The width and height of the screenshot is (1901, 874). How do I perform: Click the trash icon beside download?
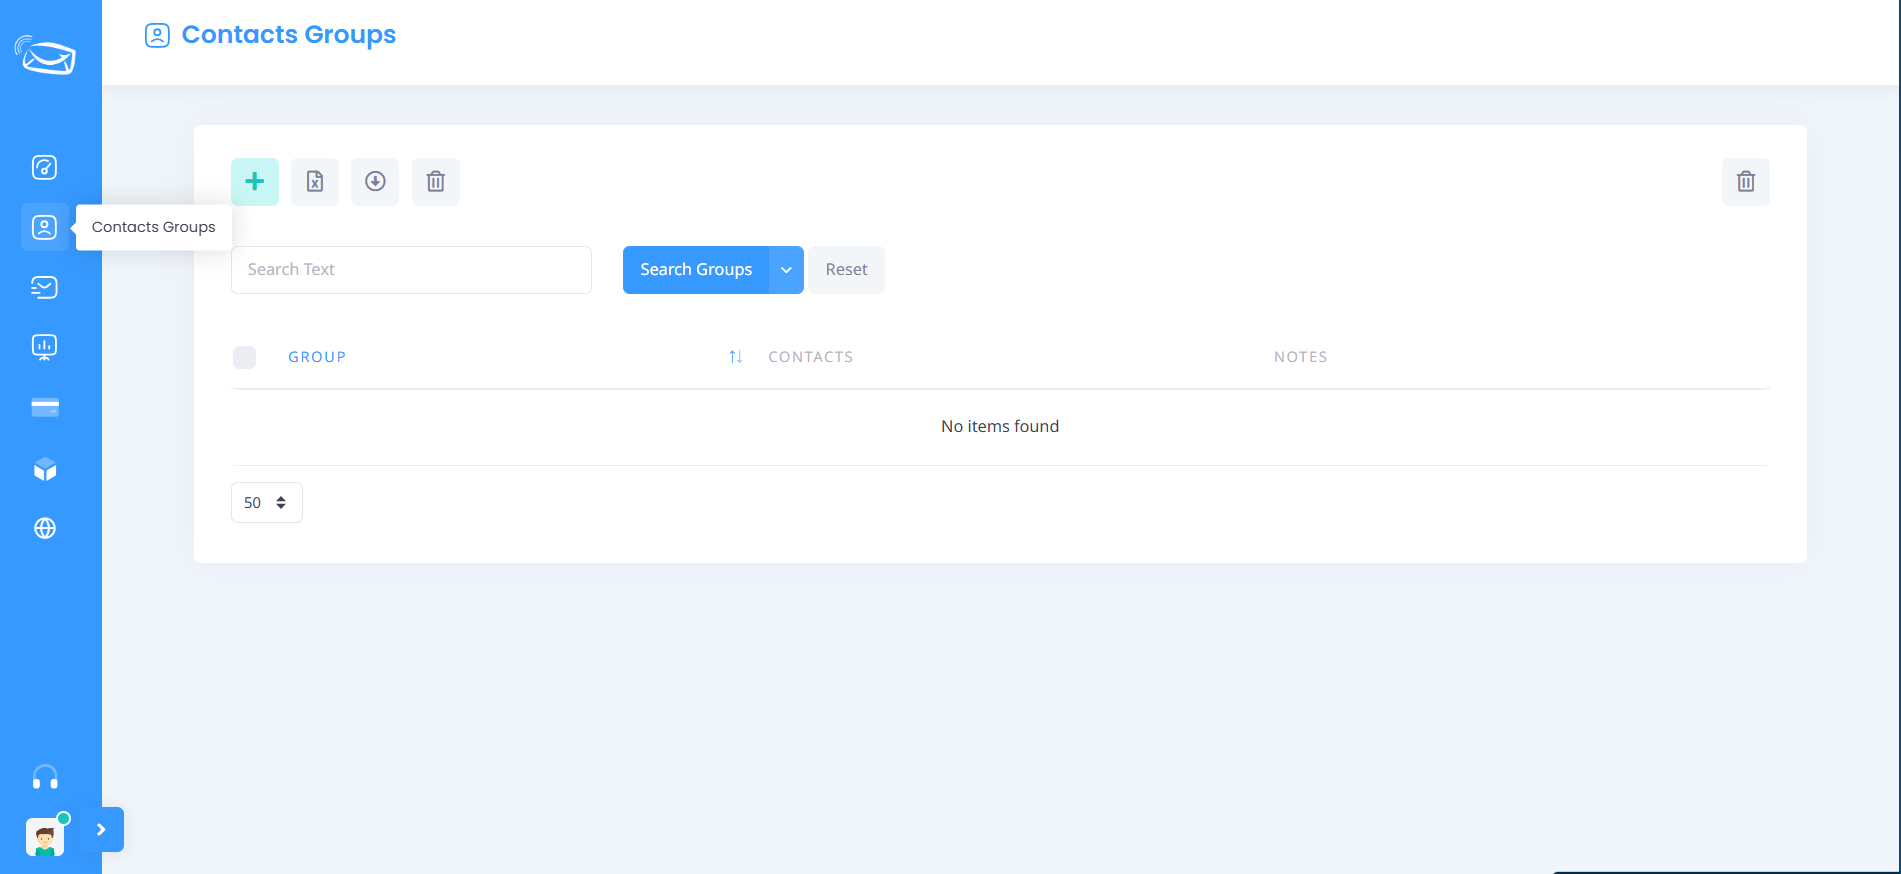click(436, 182)
